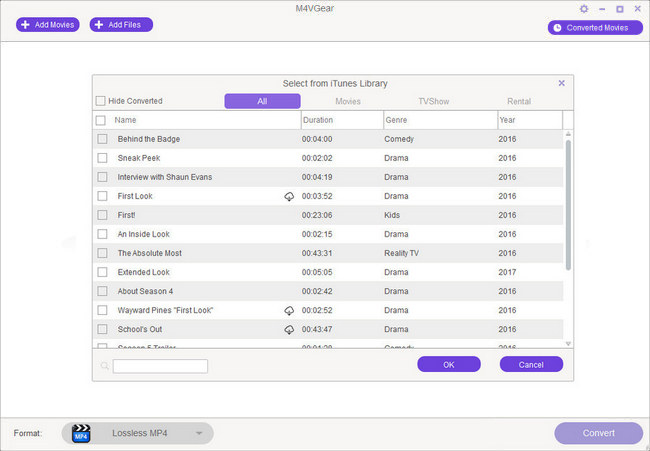Click the Add Files button

point(121,25)
